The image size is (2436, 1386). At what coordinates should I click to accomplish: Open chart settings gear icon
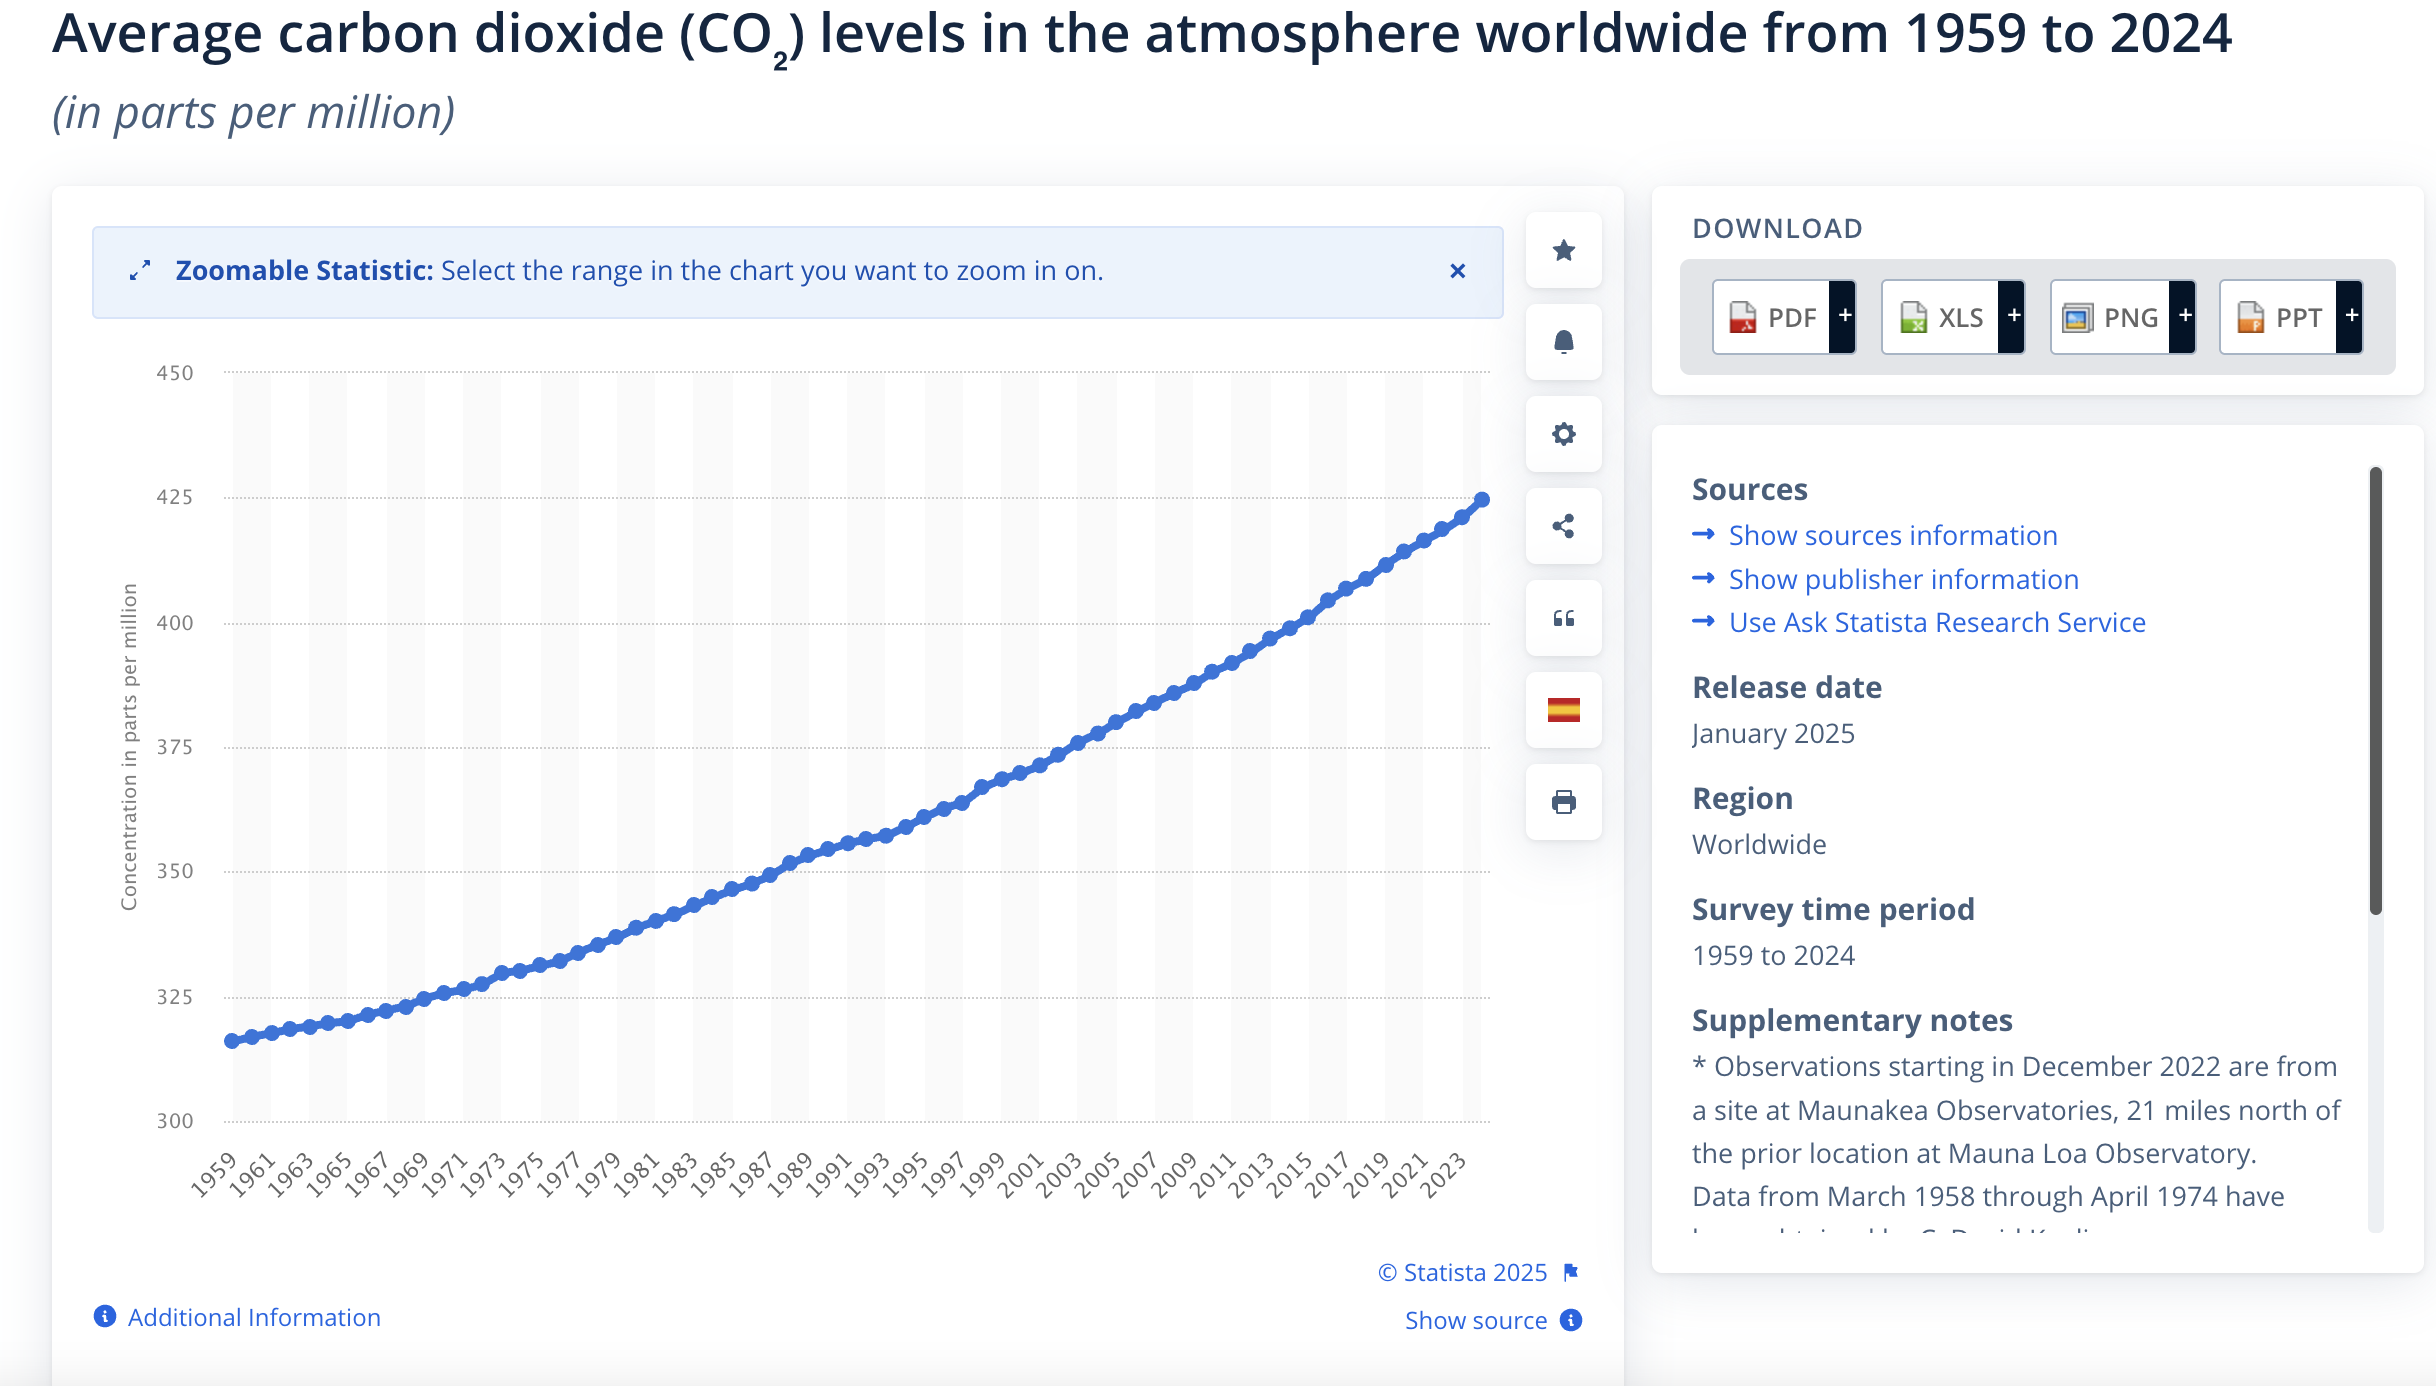click(1564, 434)
